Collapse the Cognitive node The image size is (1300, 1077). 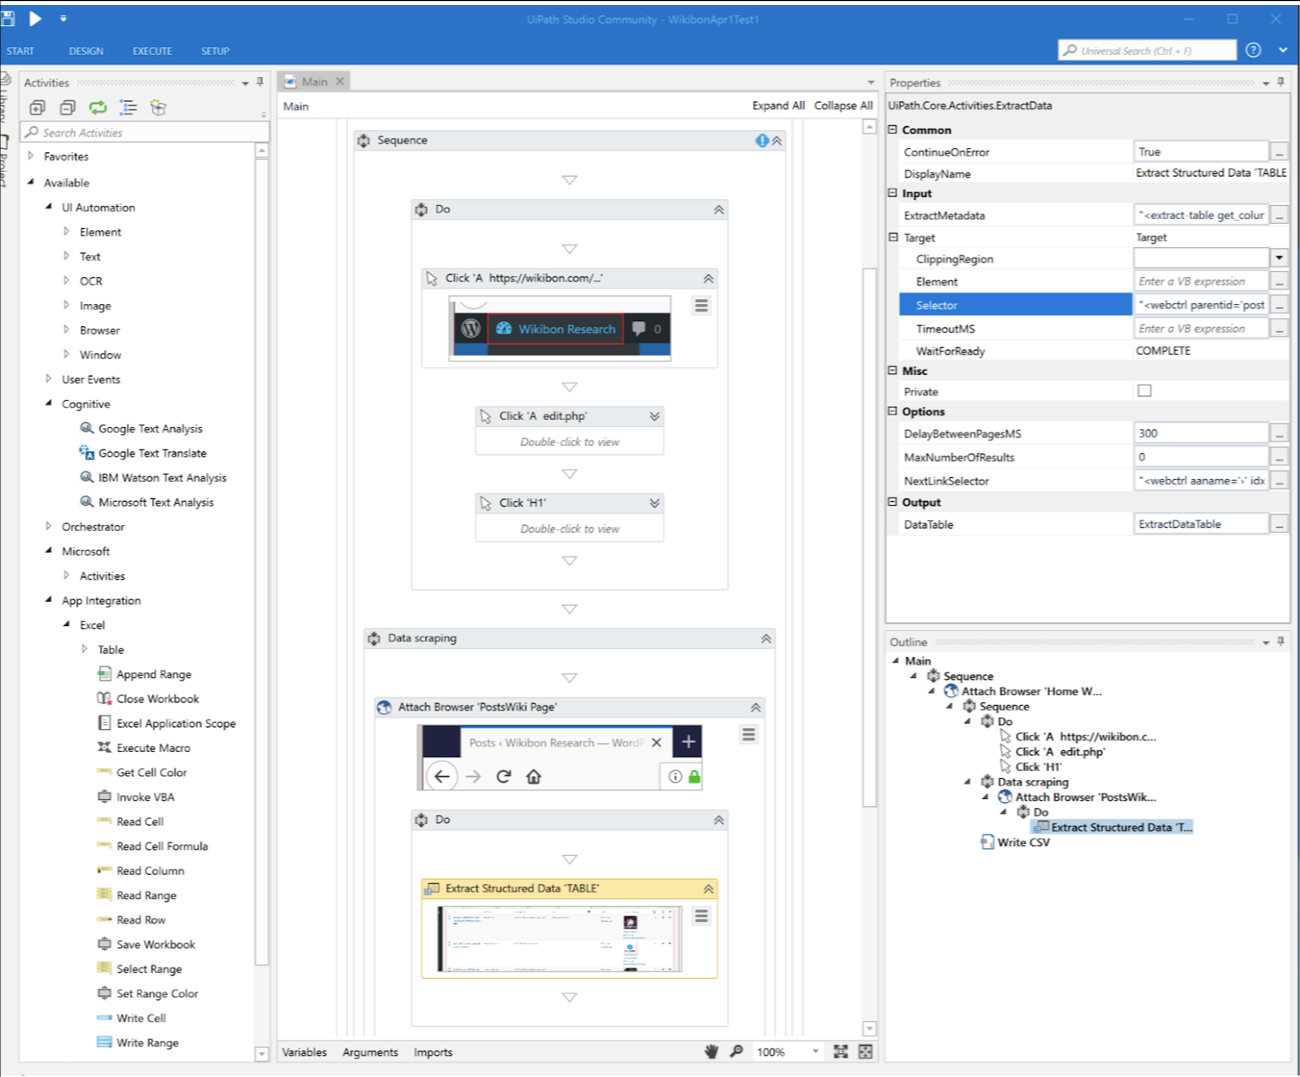[x=48, y=403]
